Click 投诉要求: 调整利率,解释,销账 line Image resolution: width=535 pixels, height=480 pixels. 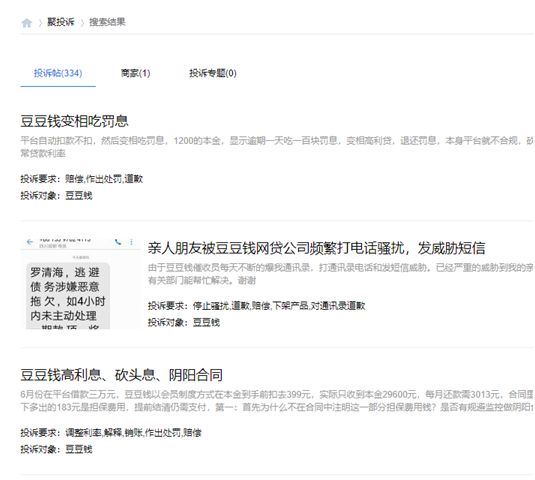(x=111, y=433)
